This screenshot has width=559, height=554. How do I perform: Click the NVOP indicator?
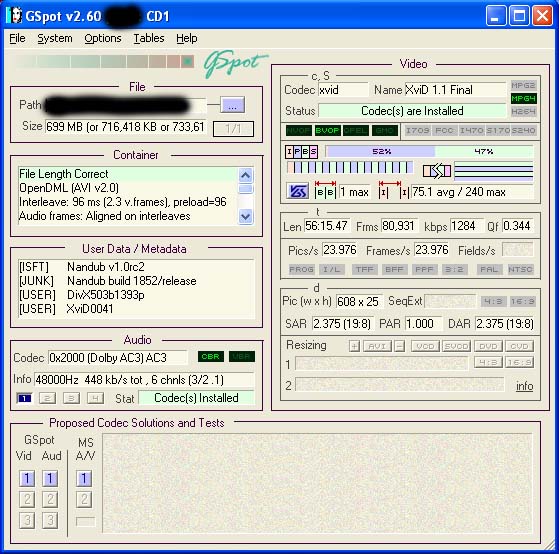[x=299, y=130]
